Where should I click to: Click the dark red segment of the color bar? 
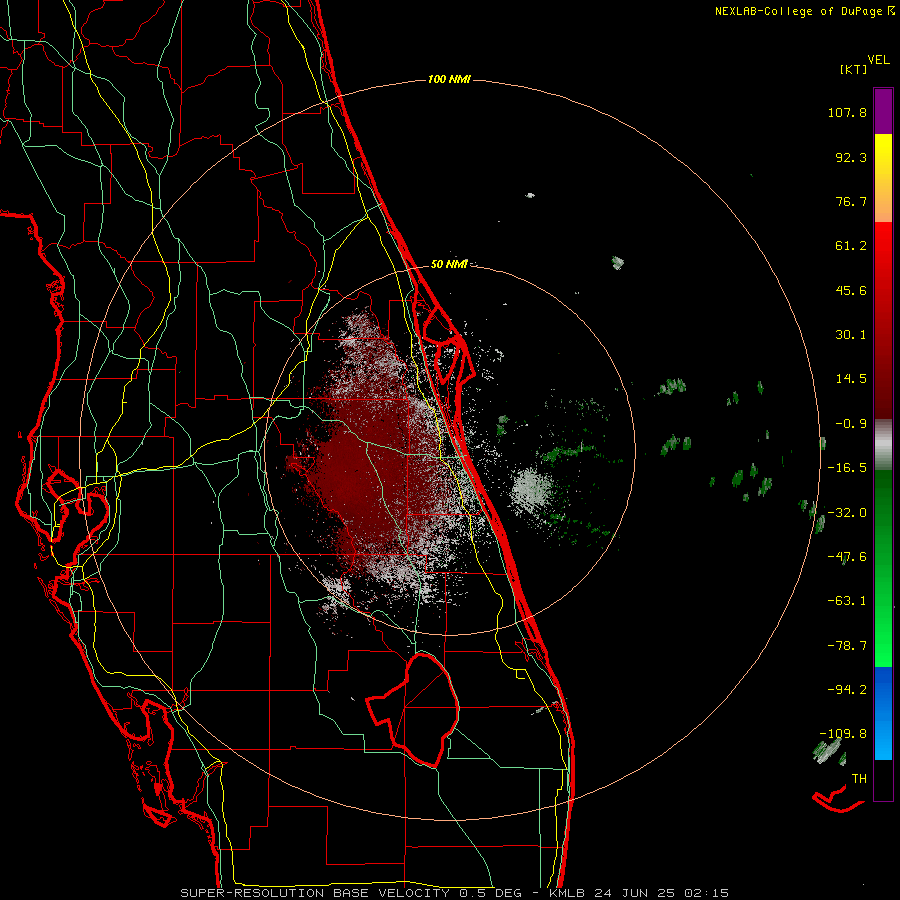[x=883, y=320]
